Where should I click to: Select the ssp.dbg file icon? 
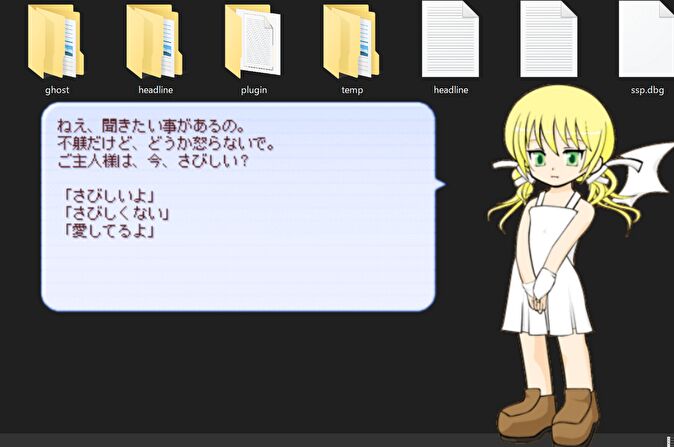pos(646,40)
